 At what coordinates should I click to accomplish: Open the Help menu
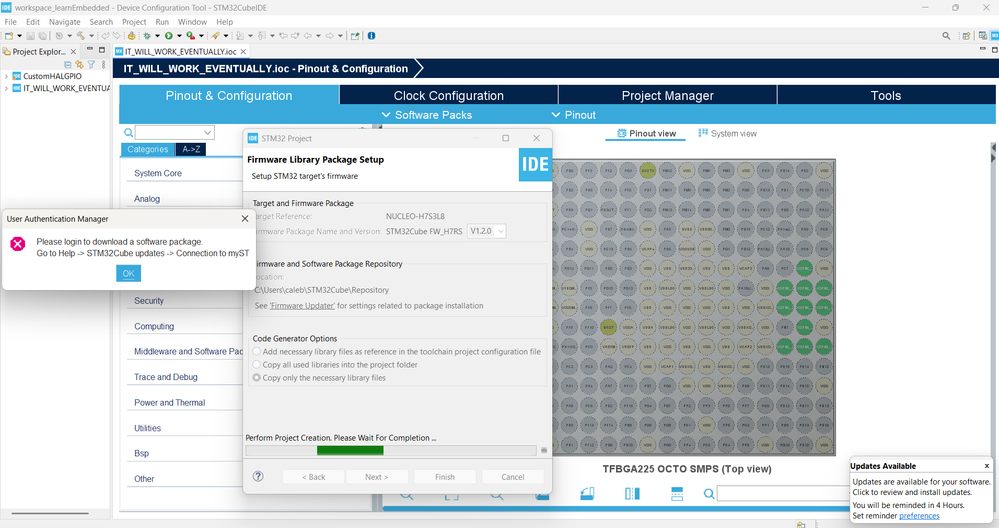[225, 22]
